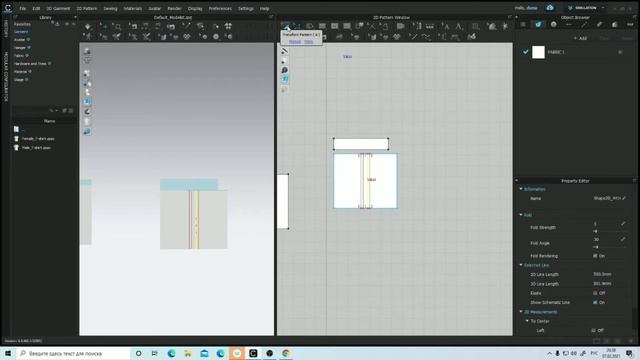The height and width of the screenshot is (360, 640).
Task: Click the measure tape icon in 2D toolbar
Action: (430, 27)
